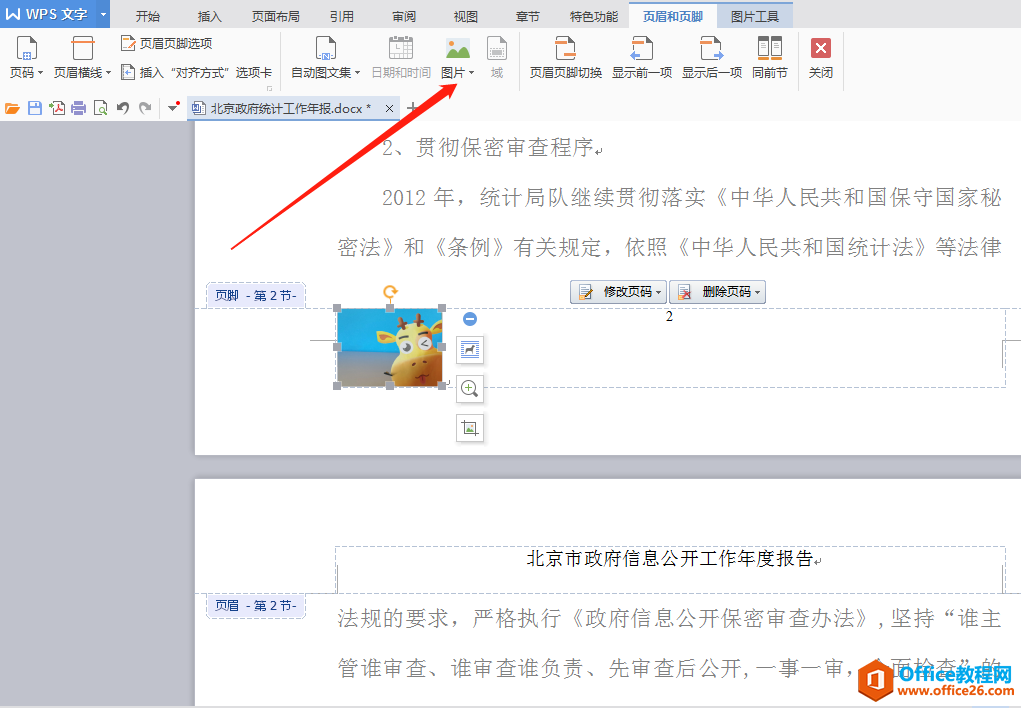Open 页眉页脚选项 header footer options
1021x708 pixels.
pyautogui.click(x=167, y=44)
